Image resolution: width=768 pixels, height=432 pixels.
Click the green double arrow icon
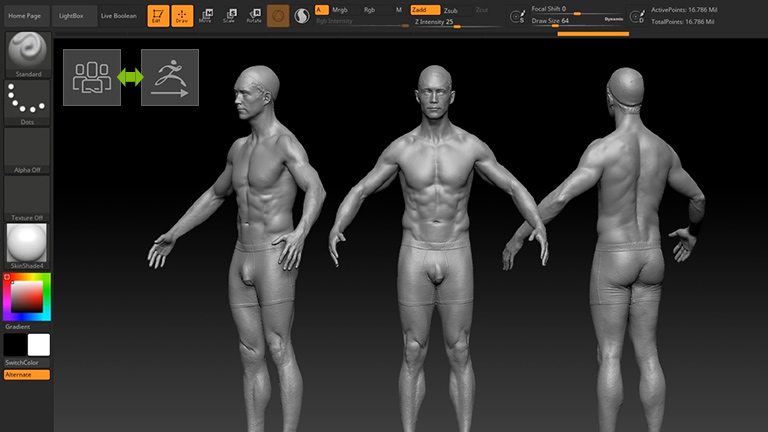[131, 77]
